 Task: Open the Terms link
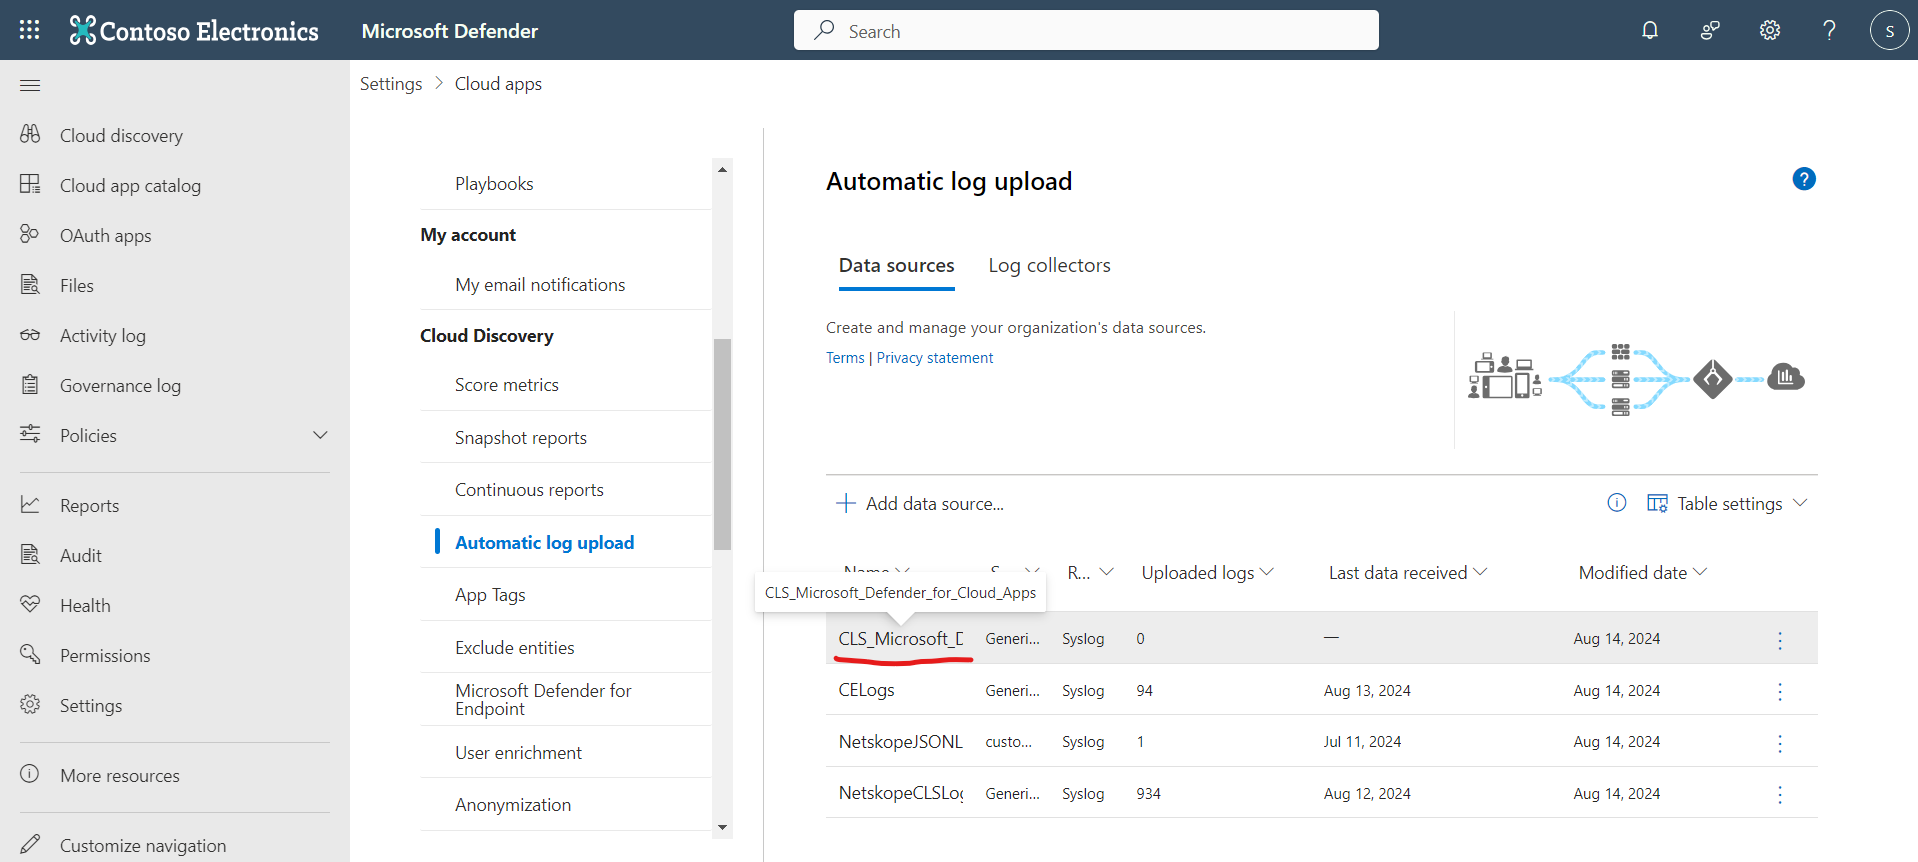(x=845, y=358)
